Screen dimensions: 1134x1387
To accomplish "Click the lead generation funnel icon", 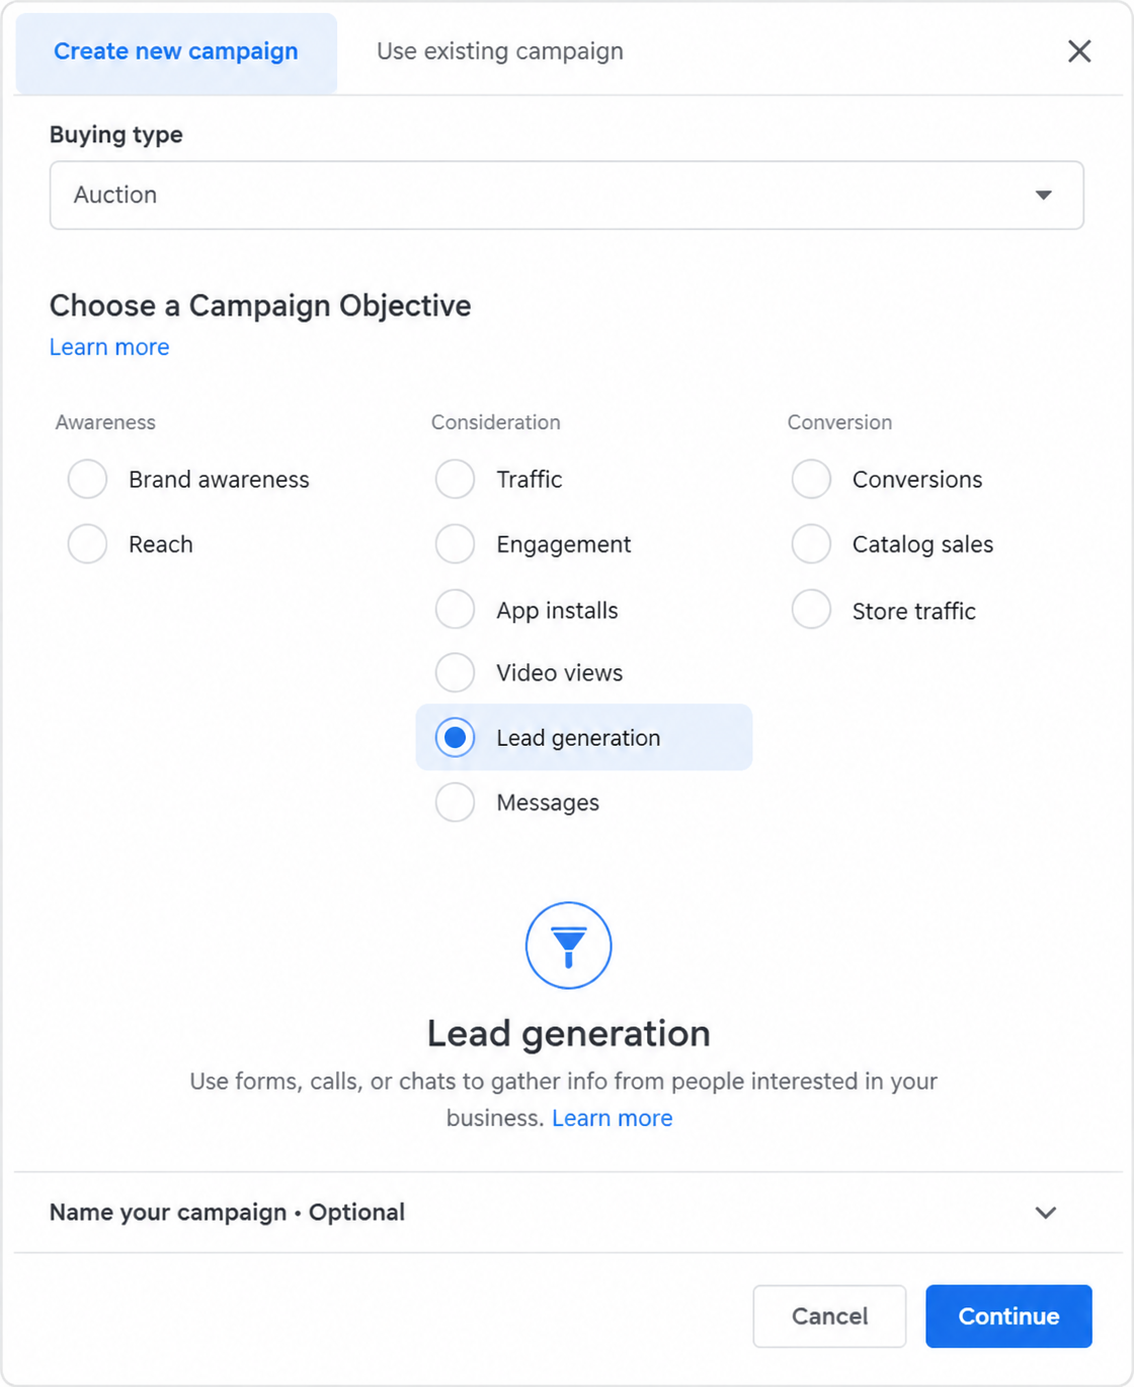I will pos(568,946).
